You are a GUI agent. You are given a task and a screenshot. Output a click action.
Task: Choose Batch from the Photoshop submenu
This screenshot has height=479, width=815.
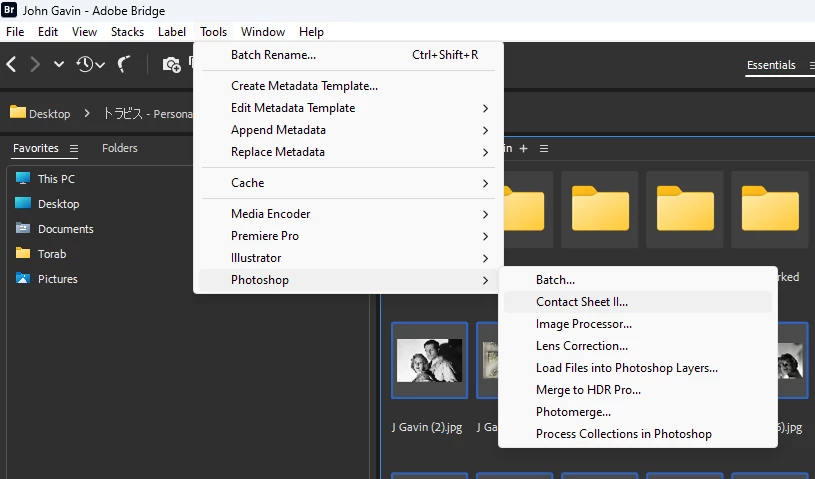pyautogui.click(x=638, y=280)
